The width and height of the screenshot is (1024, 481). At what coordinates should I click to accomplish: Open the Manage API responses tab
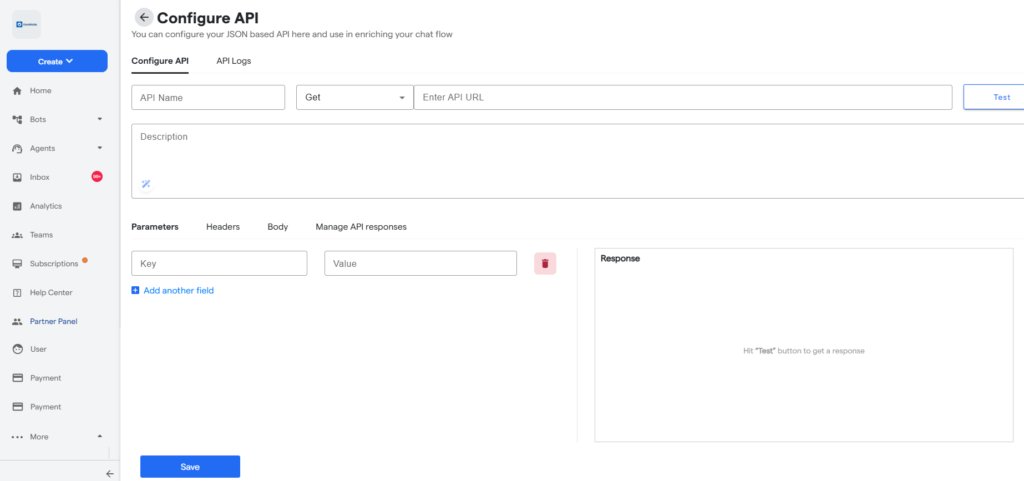pyautogui.click(x=361, y=227)
